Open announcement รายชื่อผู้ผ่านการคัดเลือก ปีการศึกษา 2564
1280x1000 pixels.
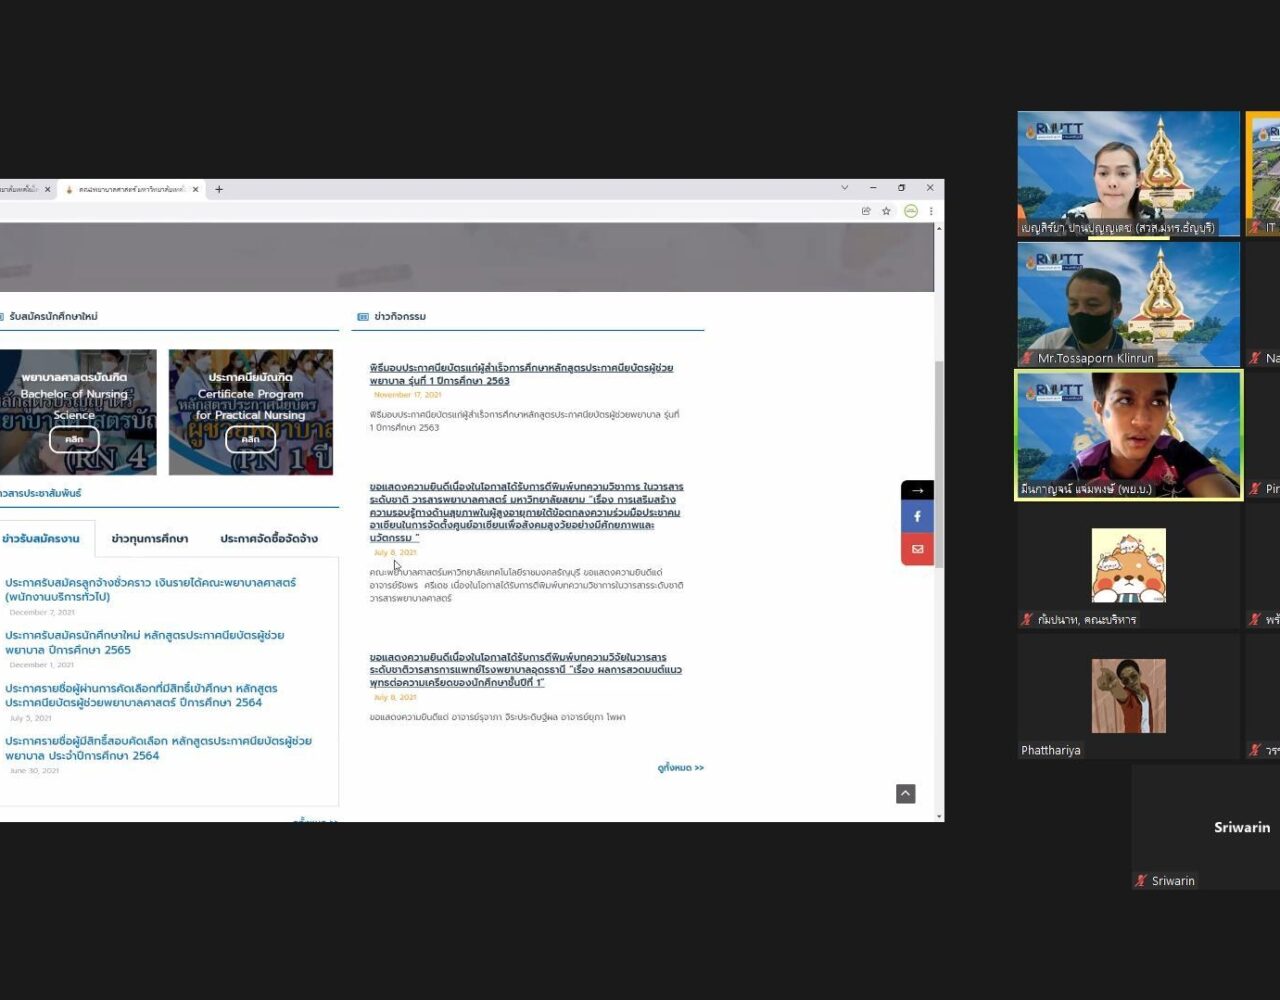[x=141, y=695]
